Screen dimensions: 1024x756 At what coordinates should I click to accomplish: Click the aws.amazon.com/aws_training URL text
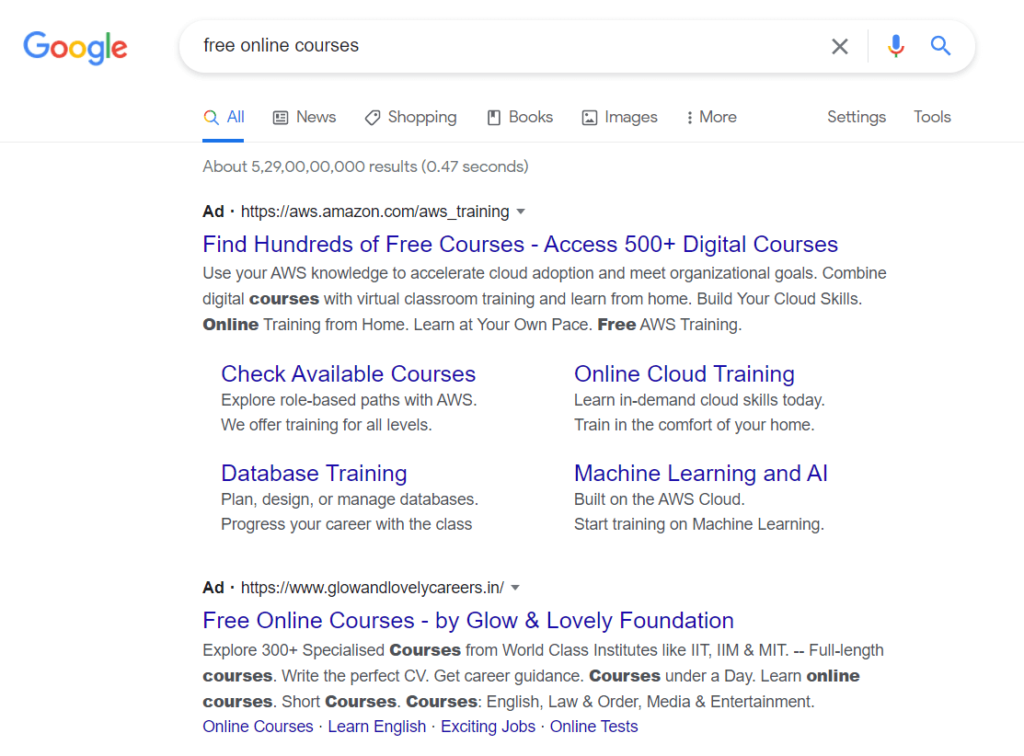click(375, 212)
